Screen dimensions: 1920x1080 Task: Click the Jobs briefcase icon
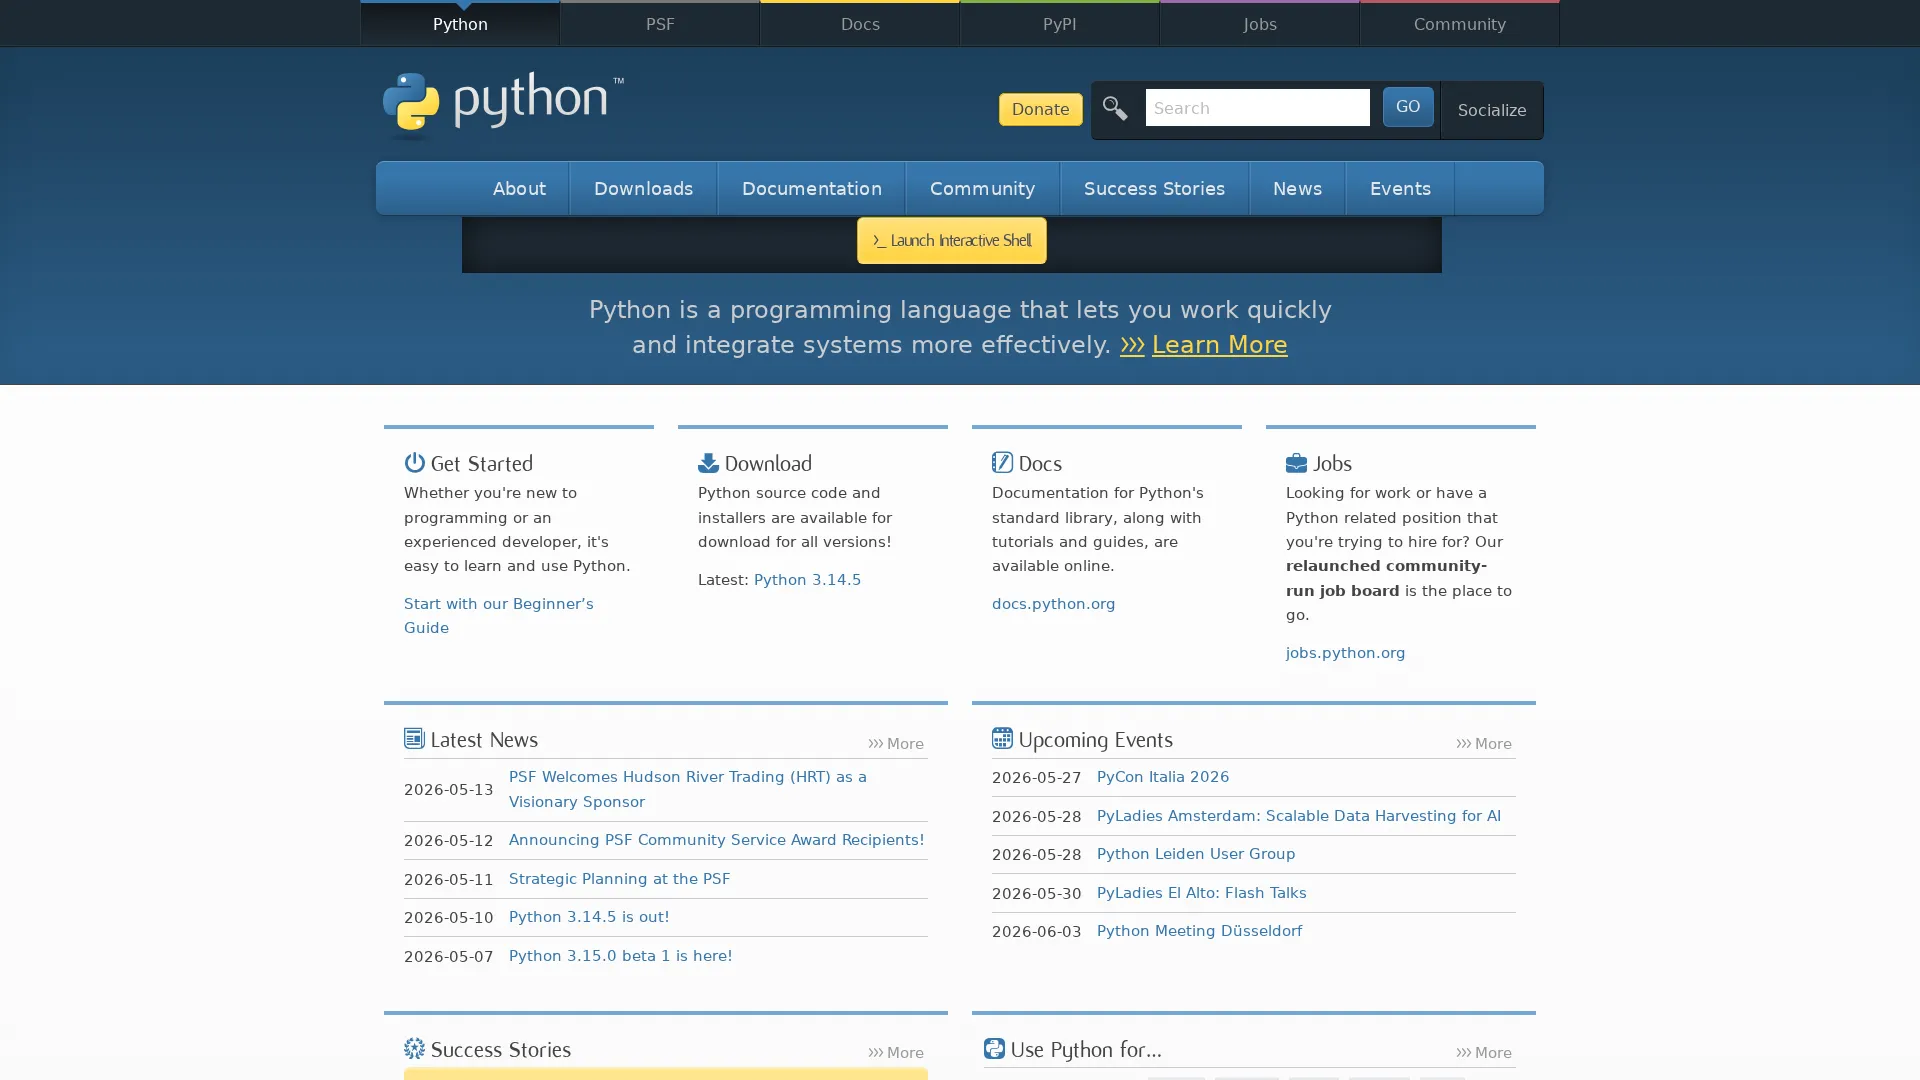[1296, 462]
